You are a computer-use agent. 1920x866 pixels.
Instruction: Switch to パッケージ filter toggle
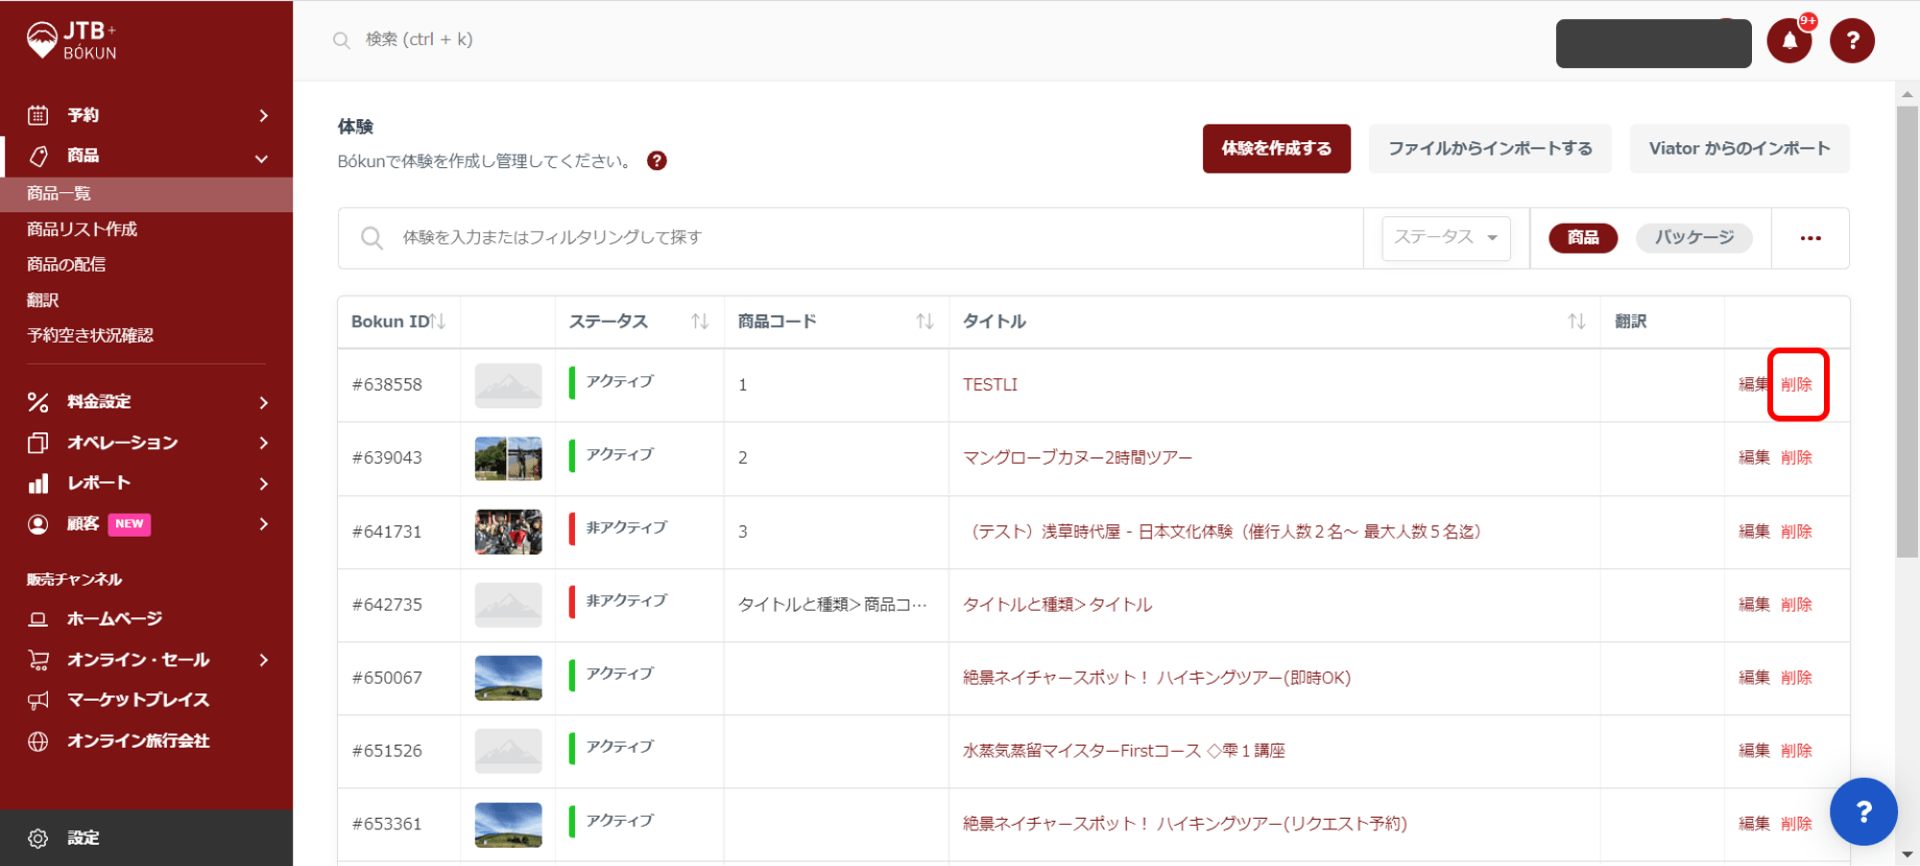[x=1693, y=238]
